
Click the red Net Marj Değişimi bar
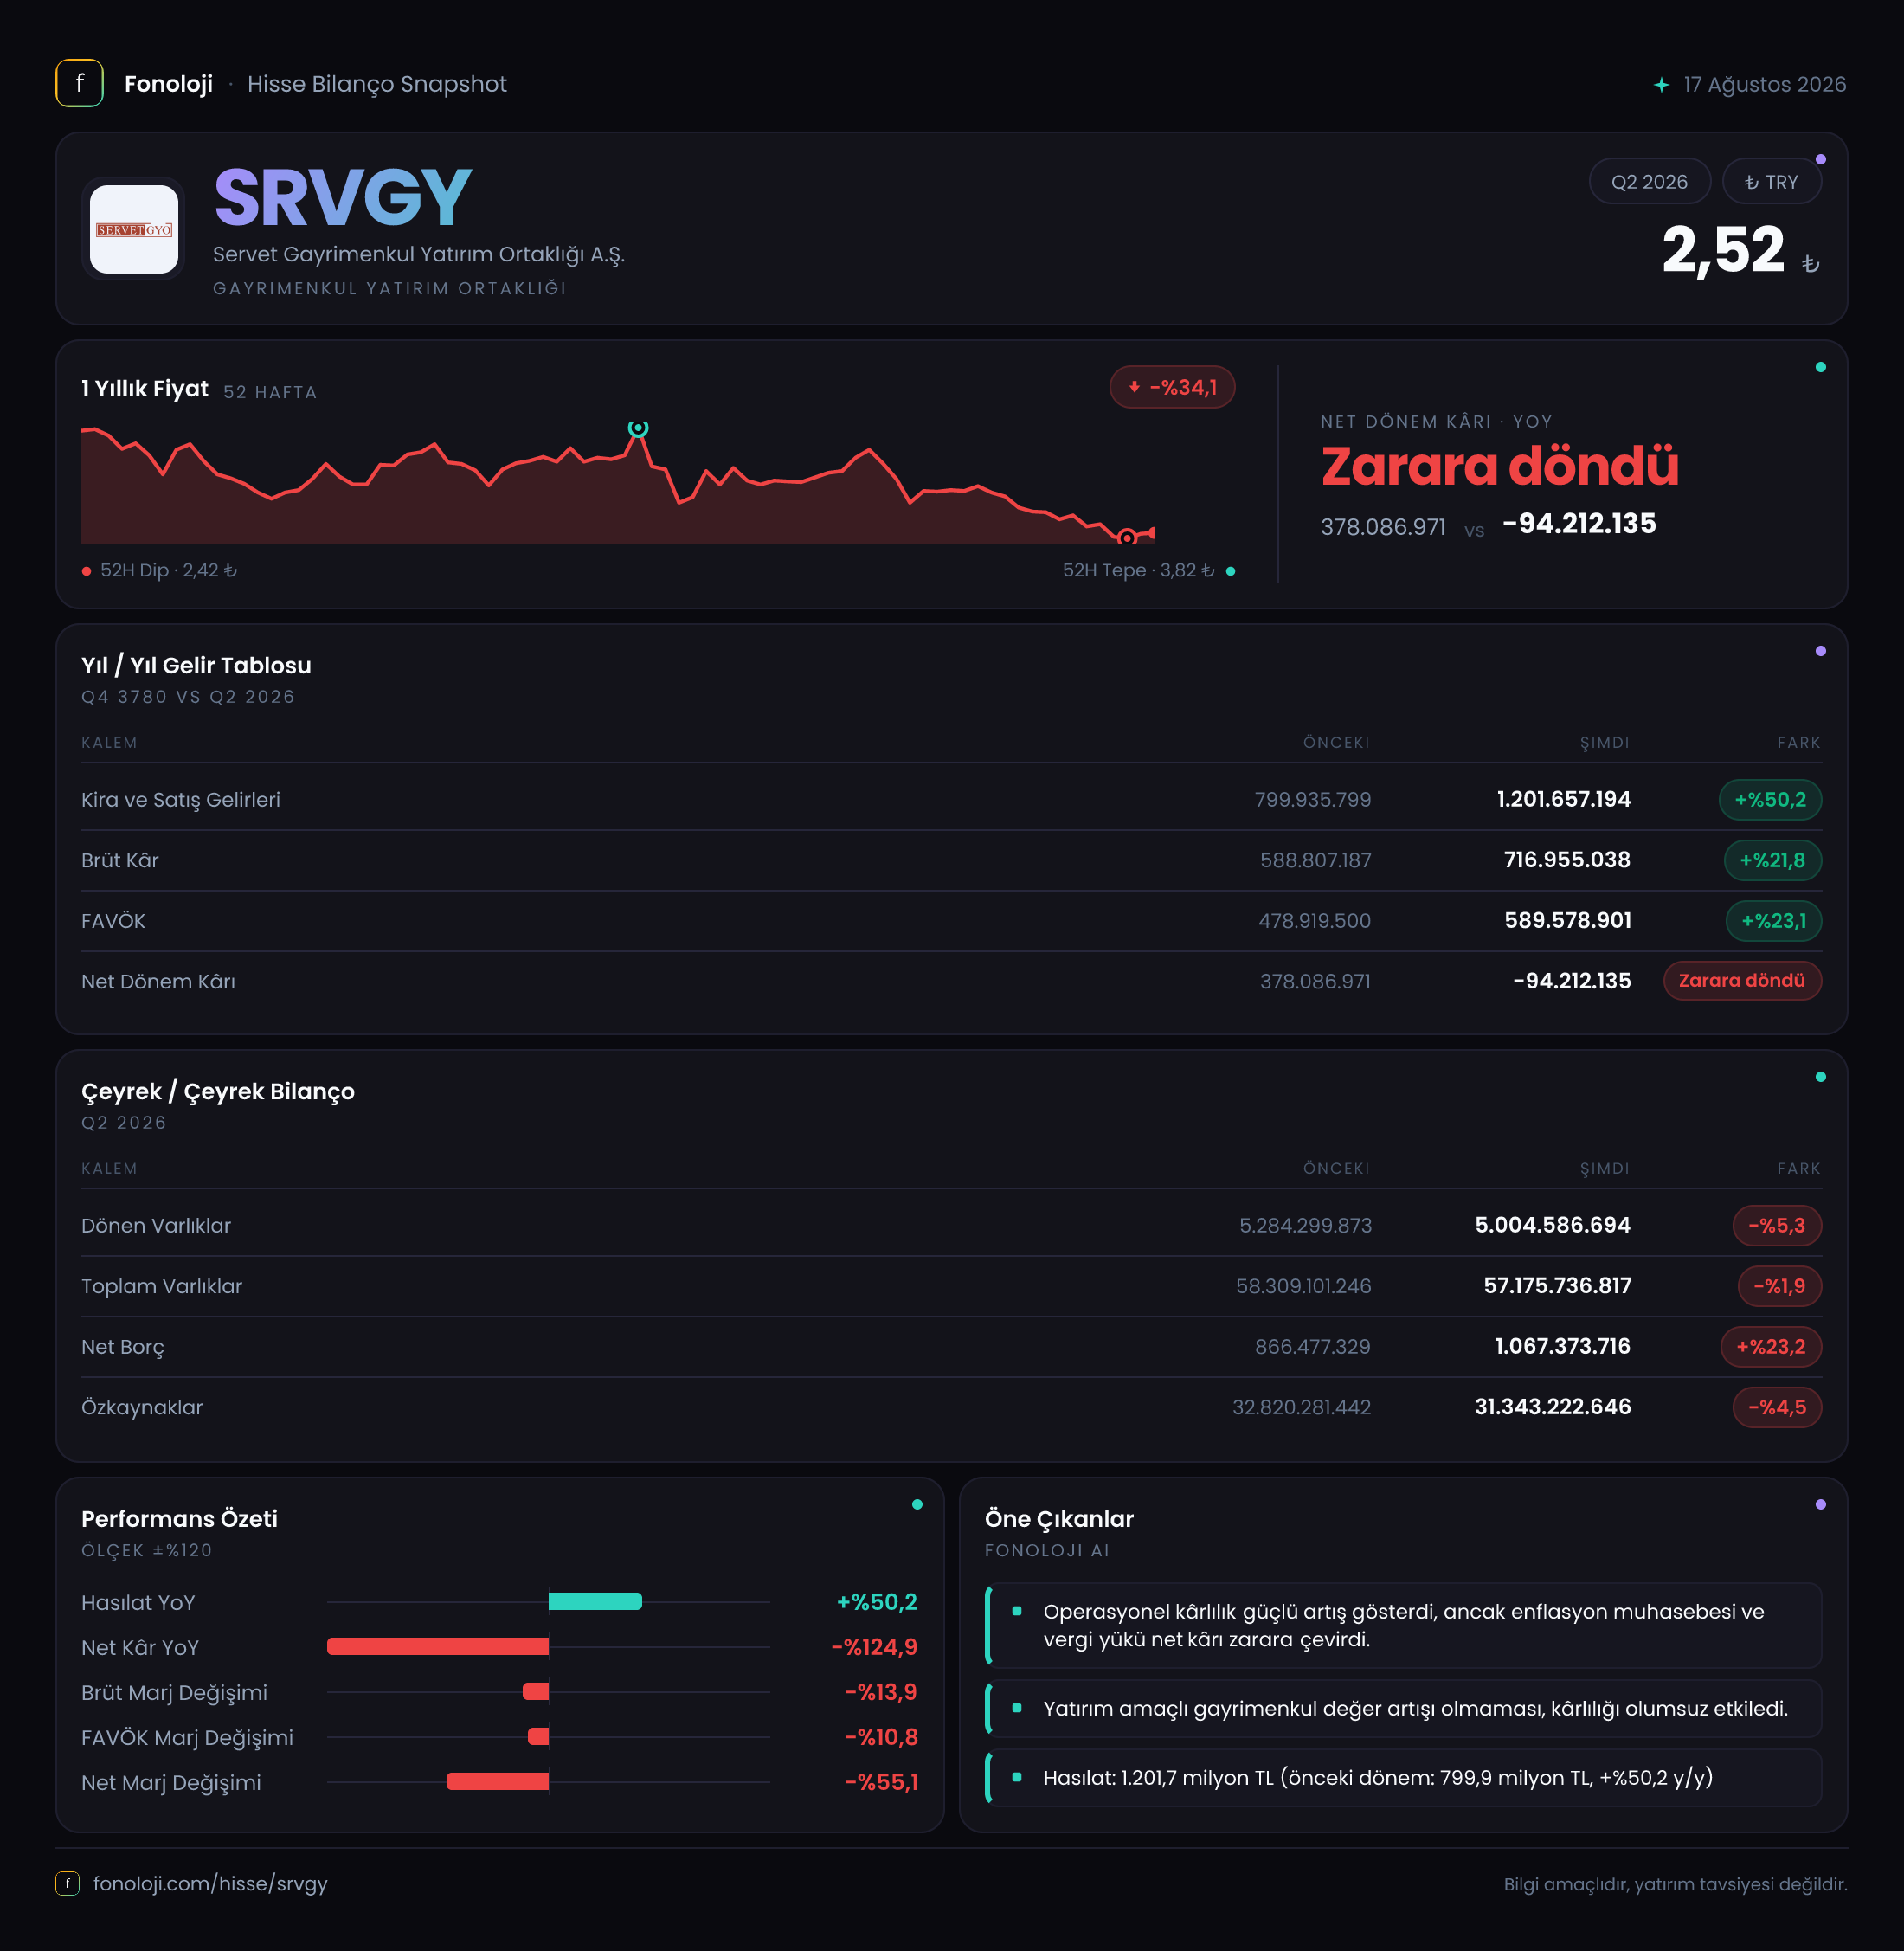(x=497, y=1781)
